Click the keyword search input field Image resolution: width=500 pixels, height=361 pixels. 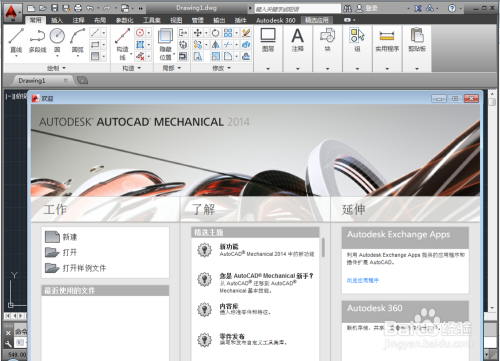pyautogui.click(x=298, y=9)
